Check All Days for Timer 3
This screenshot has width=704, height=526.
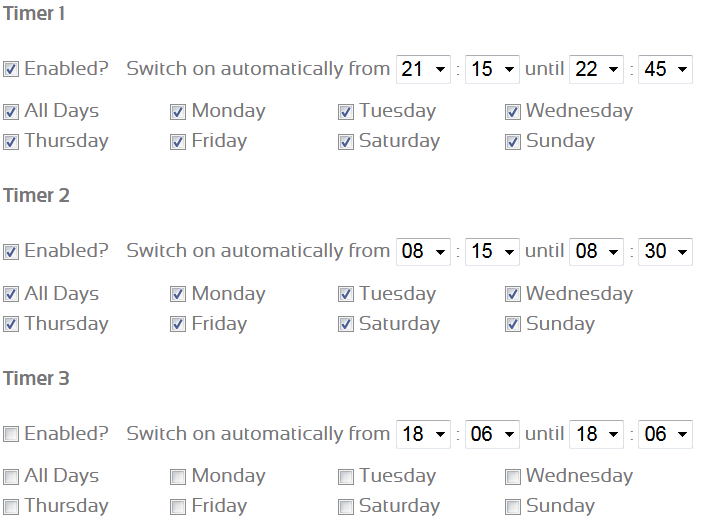(x=11, y=476)
